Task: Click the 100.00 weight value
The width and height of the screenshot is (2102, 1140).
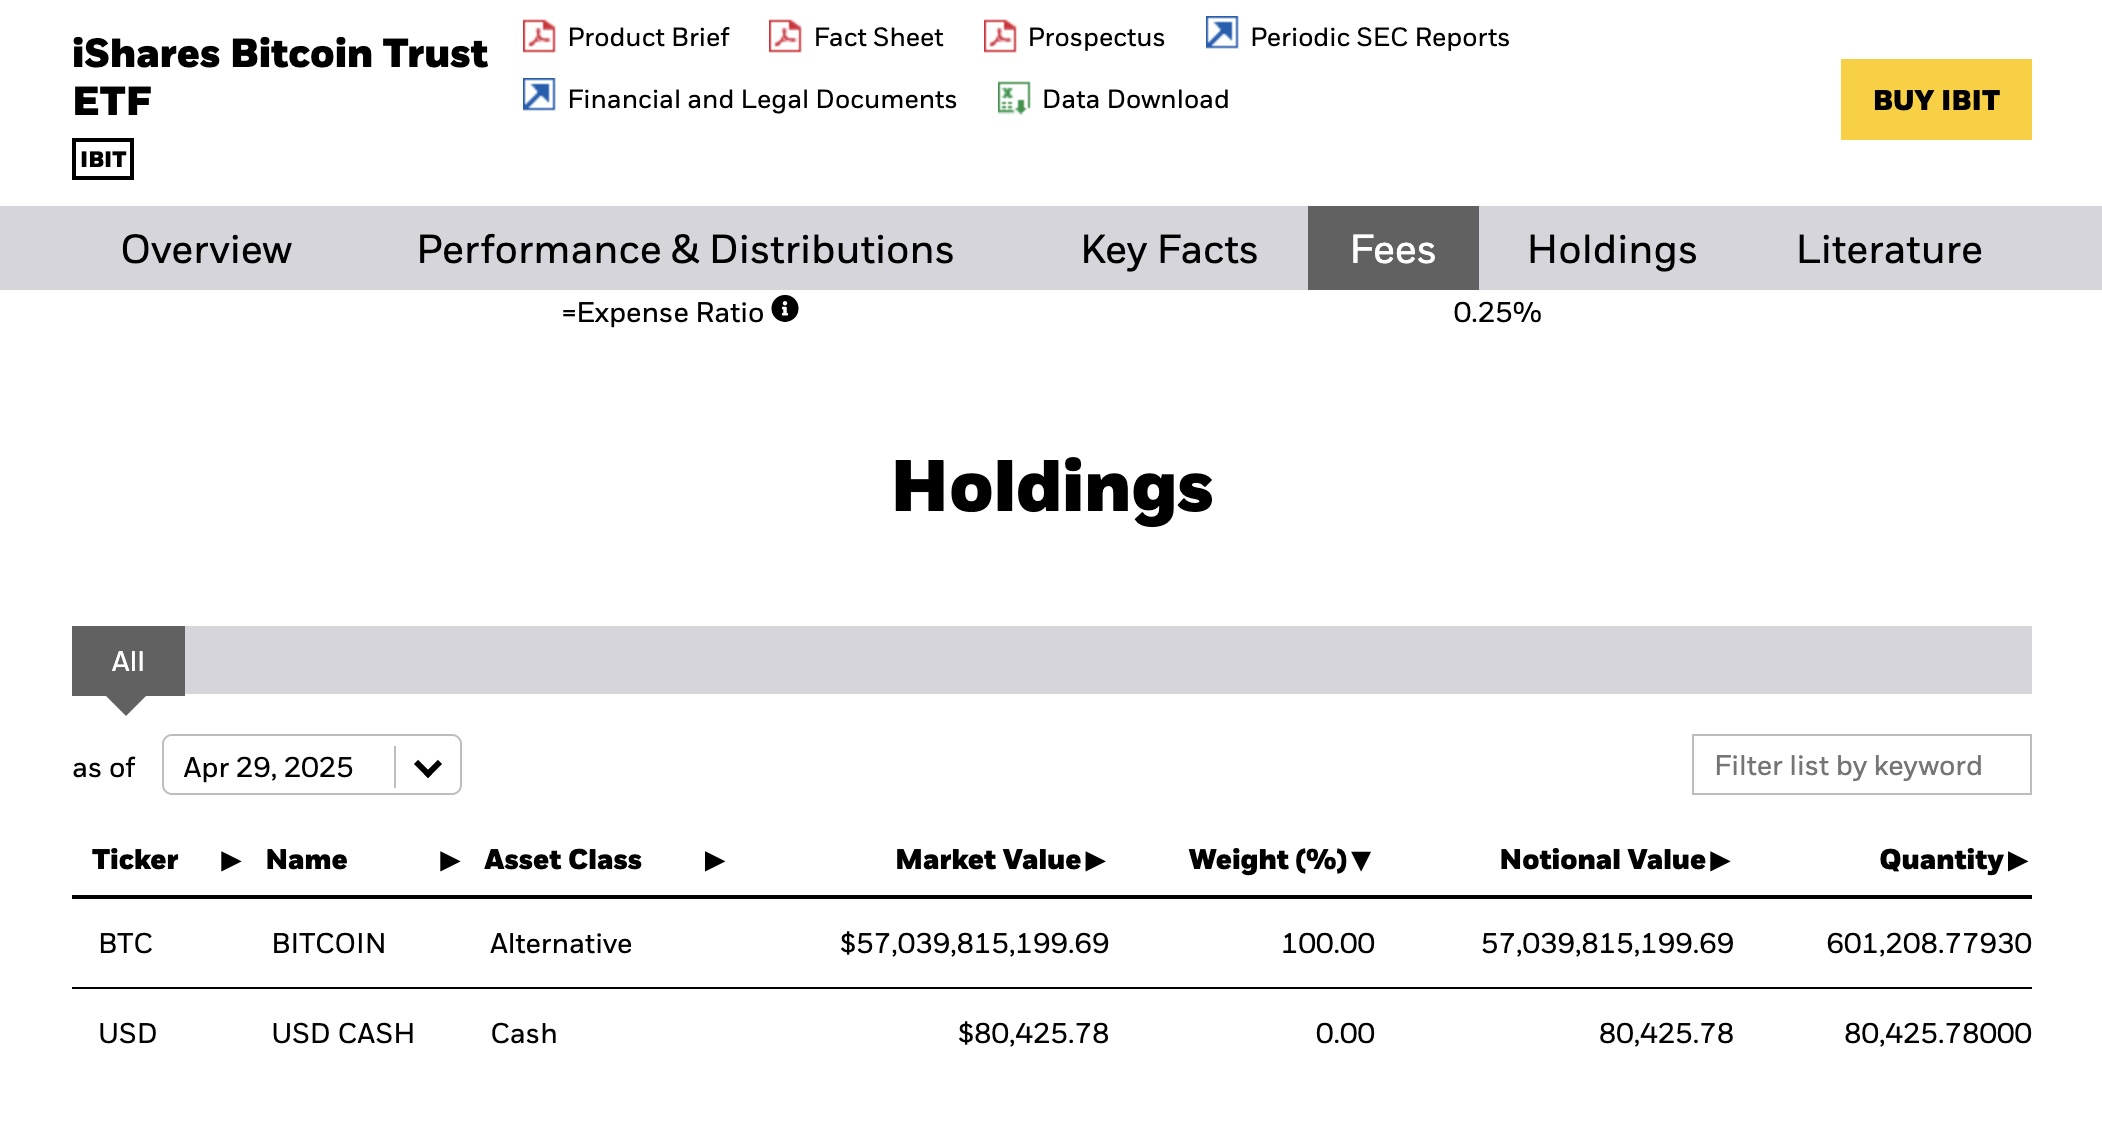Action: (1328, 943)
